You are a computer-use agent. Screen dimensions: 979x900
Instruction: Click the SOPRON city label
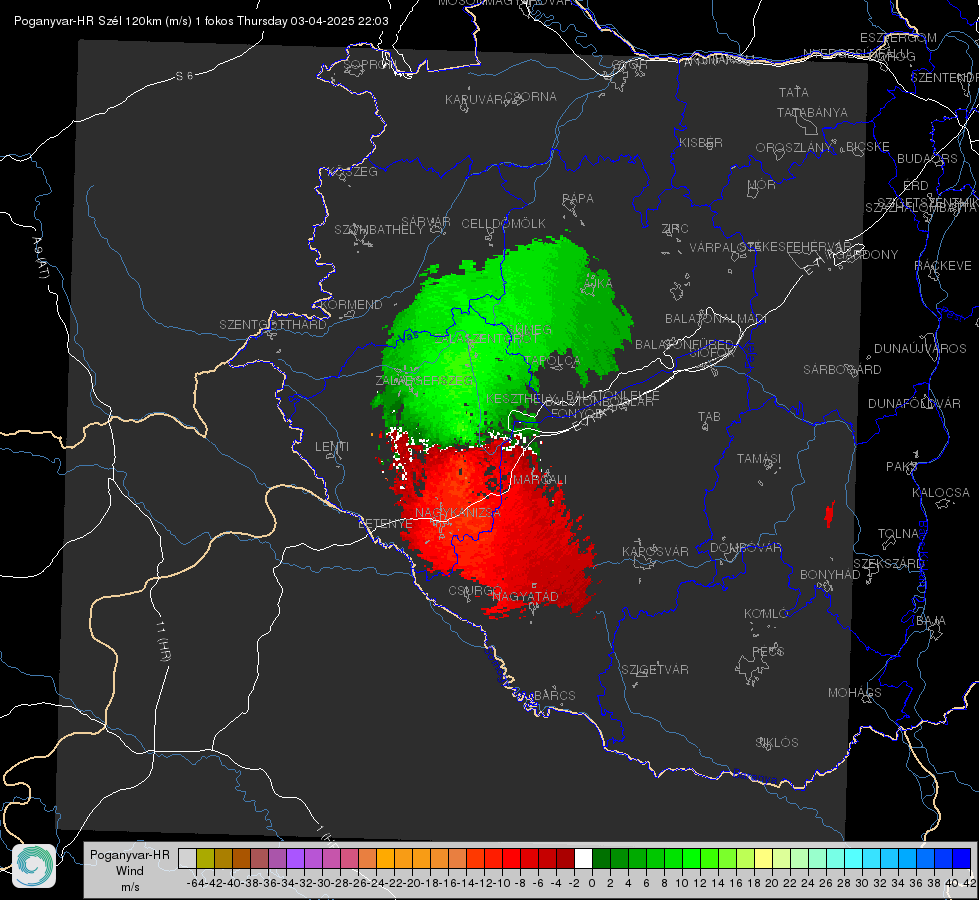tap(369, 64)
